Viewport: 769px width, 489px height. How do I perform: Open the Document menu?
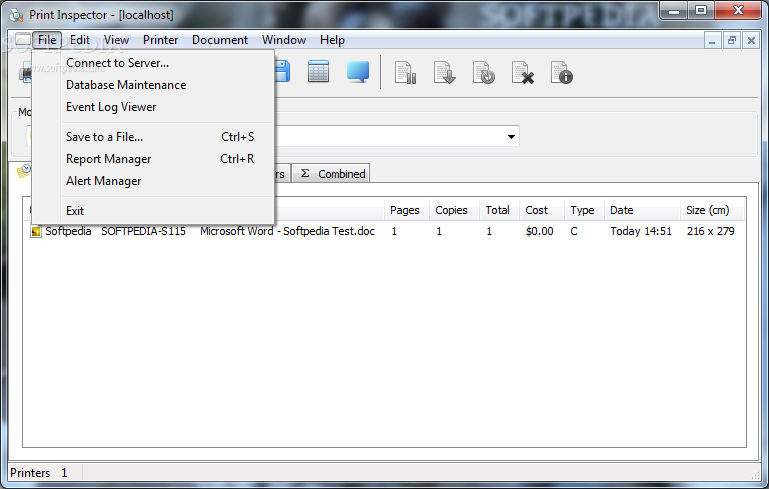point(220,40)
